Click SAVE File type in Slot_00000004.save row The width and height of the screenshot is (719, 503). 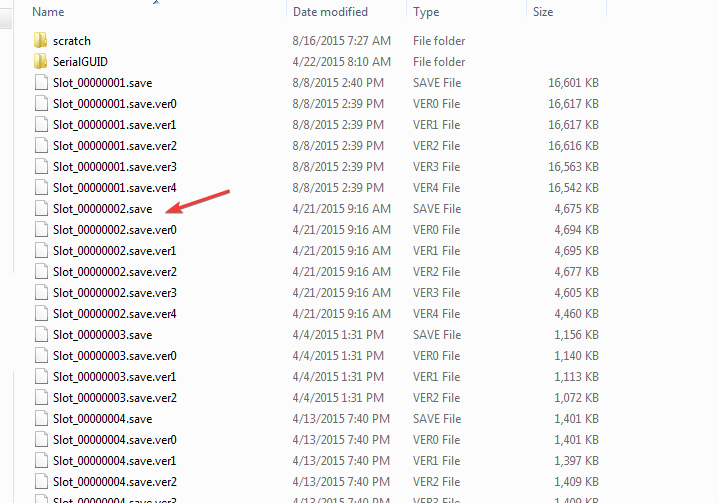tap(437, 419)
